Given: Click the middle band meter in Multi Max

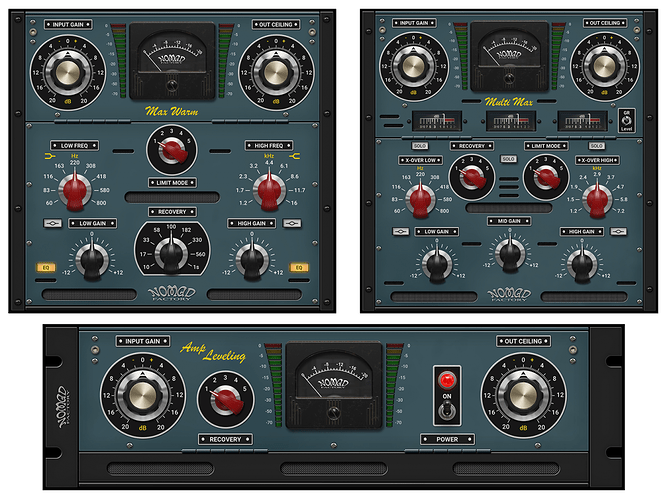Looking at the screenshot, I should click(x=511, y=121).
